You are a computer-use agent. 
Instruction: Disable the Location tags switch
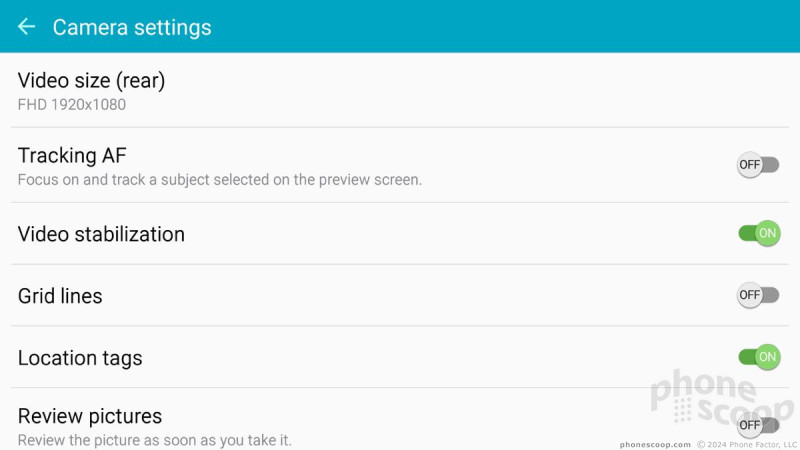(x=759, y=357)
